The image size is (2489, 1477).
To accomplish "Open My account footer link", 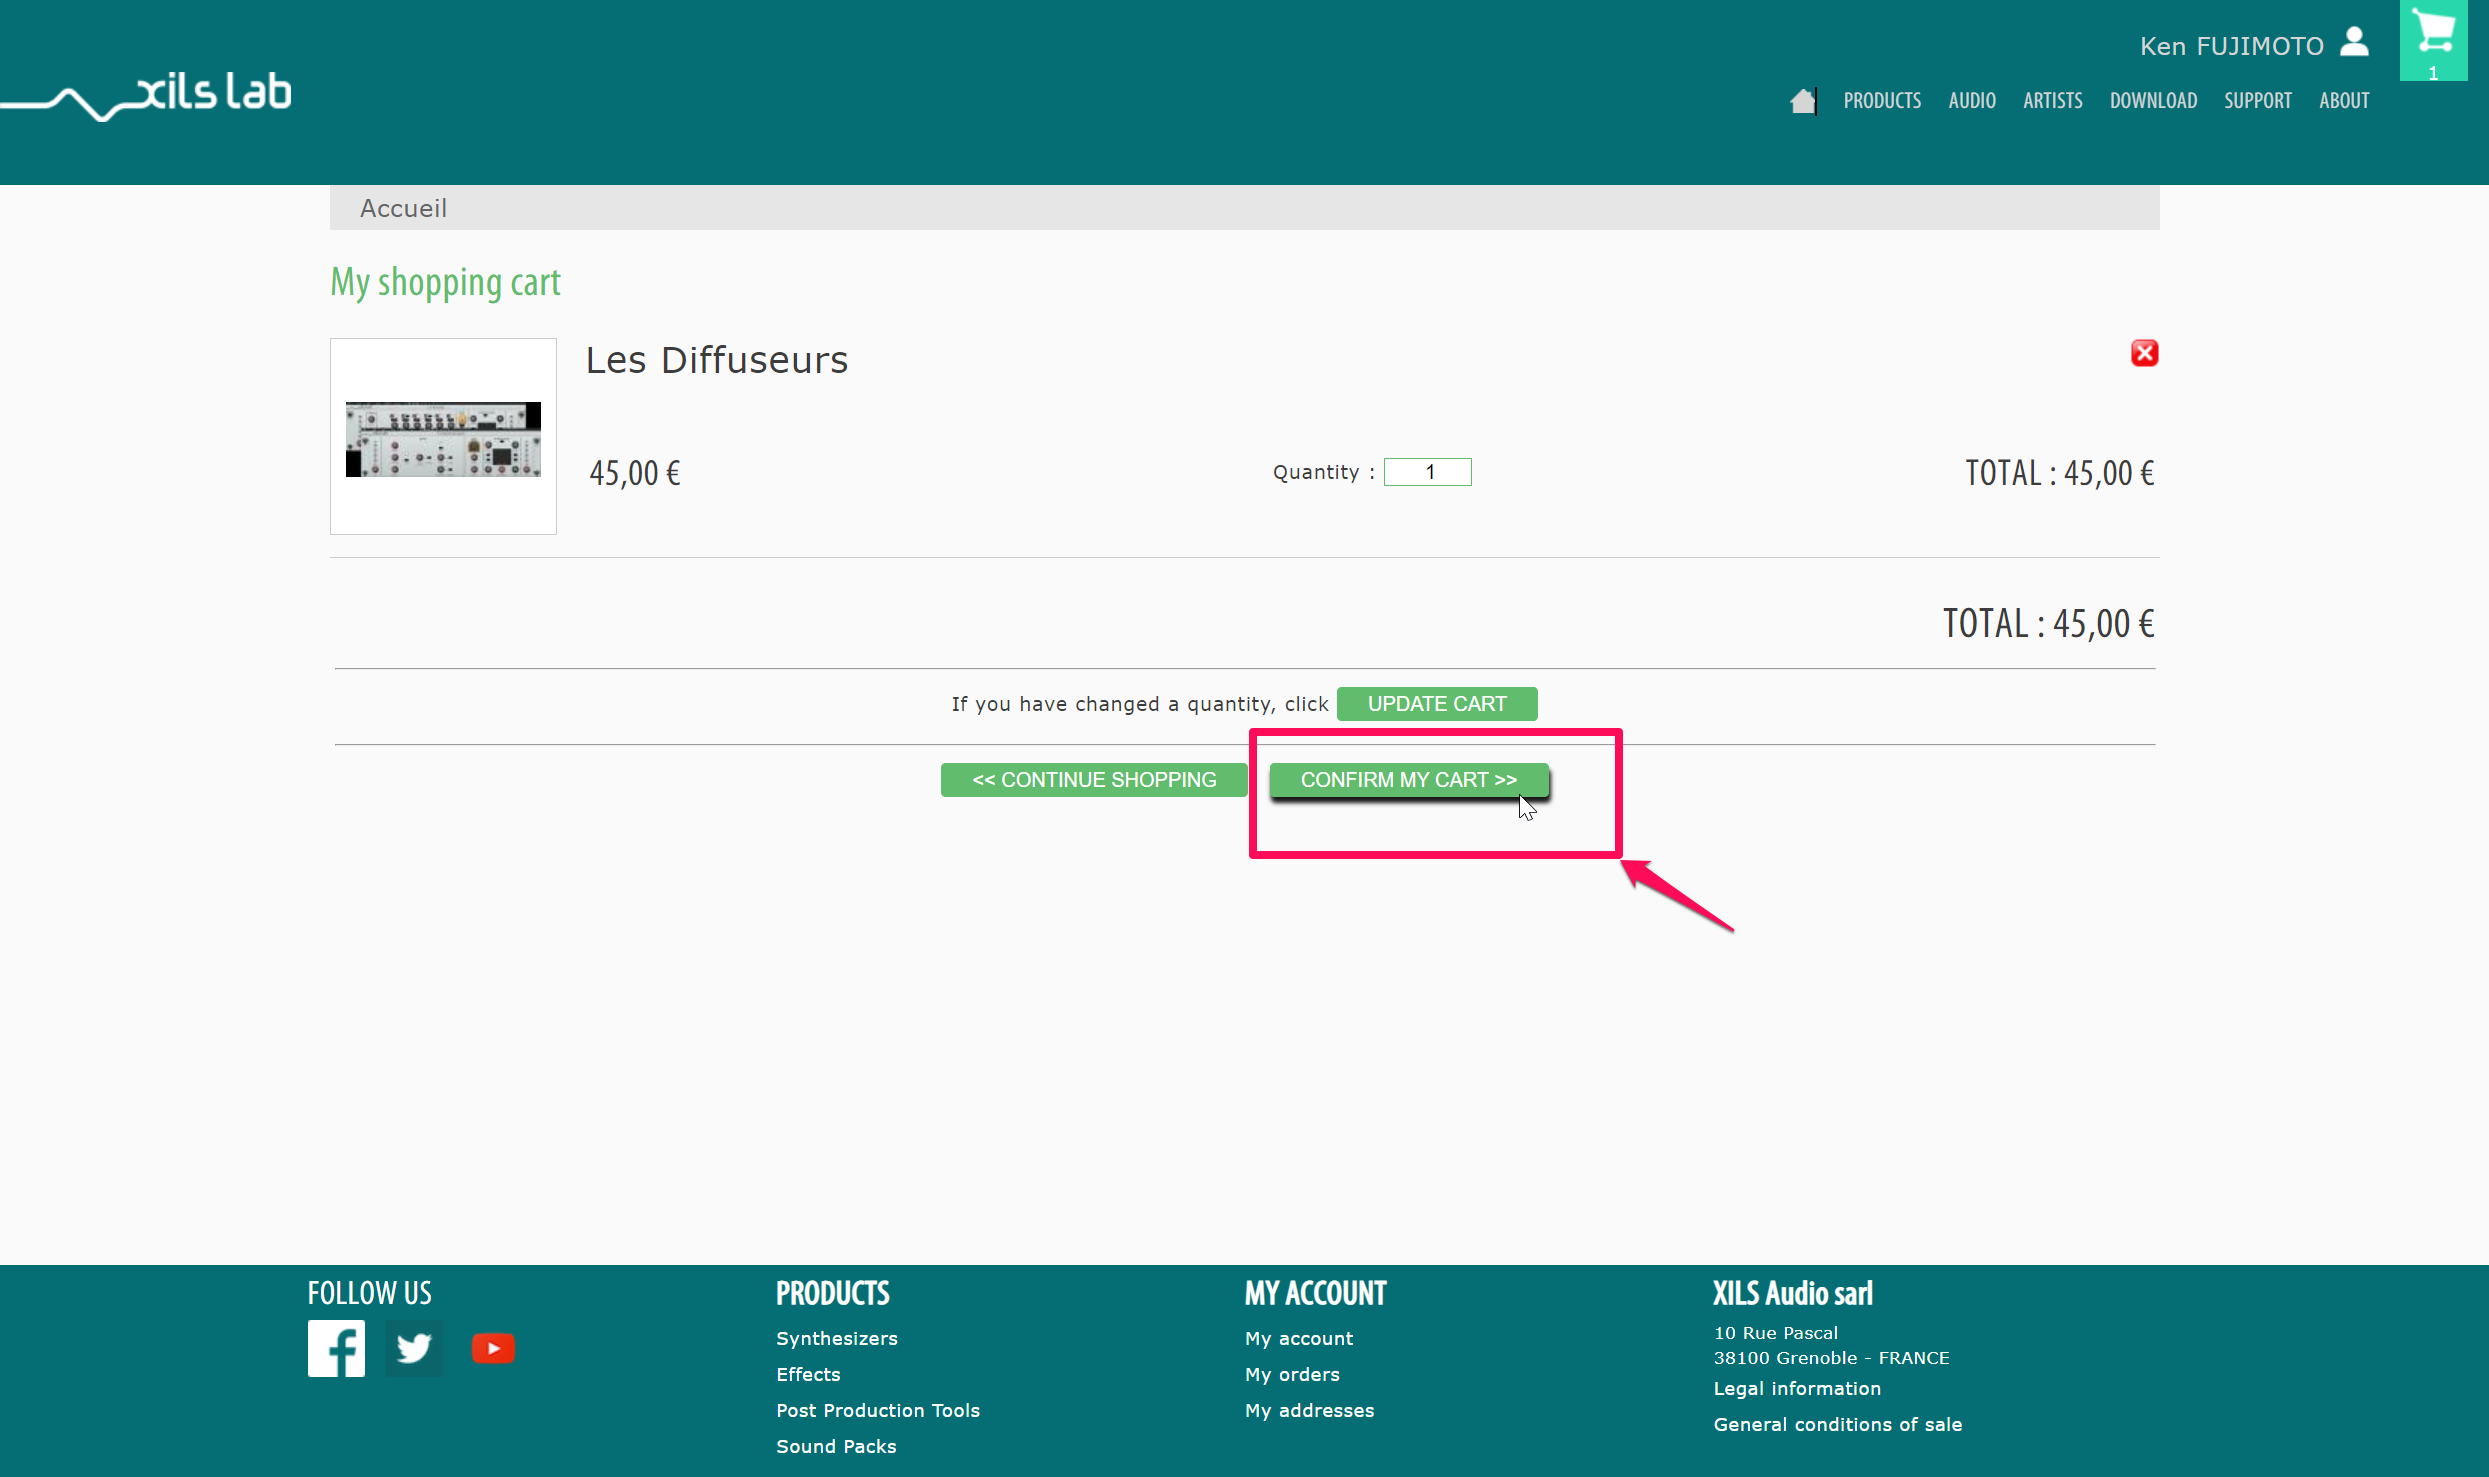I will pos(1299,1338).
